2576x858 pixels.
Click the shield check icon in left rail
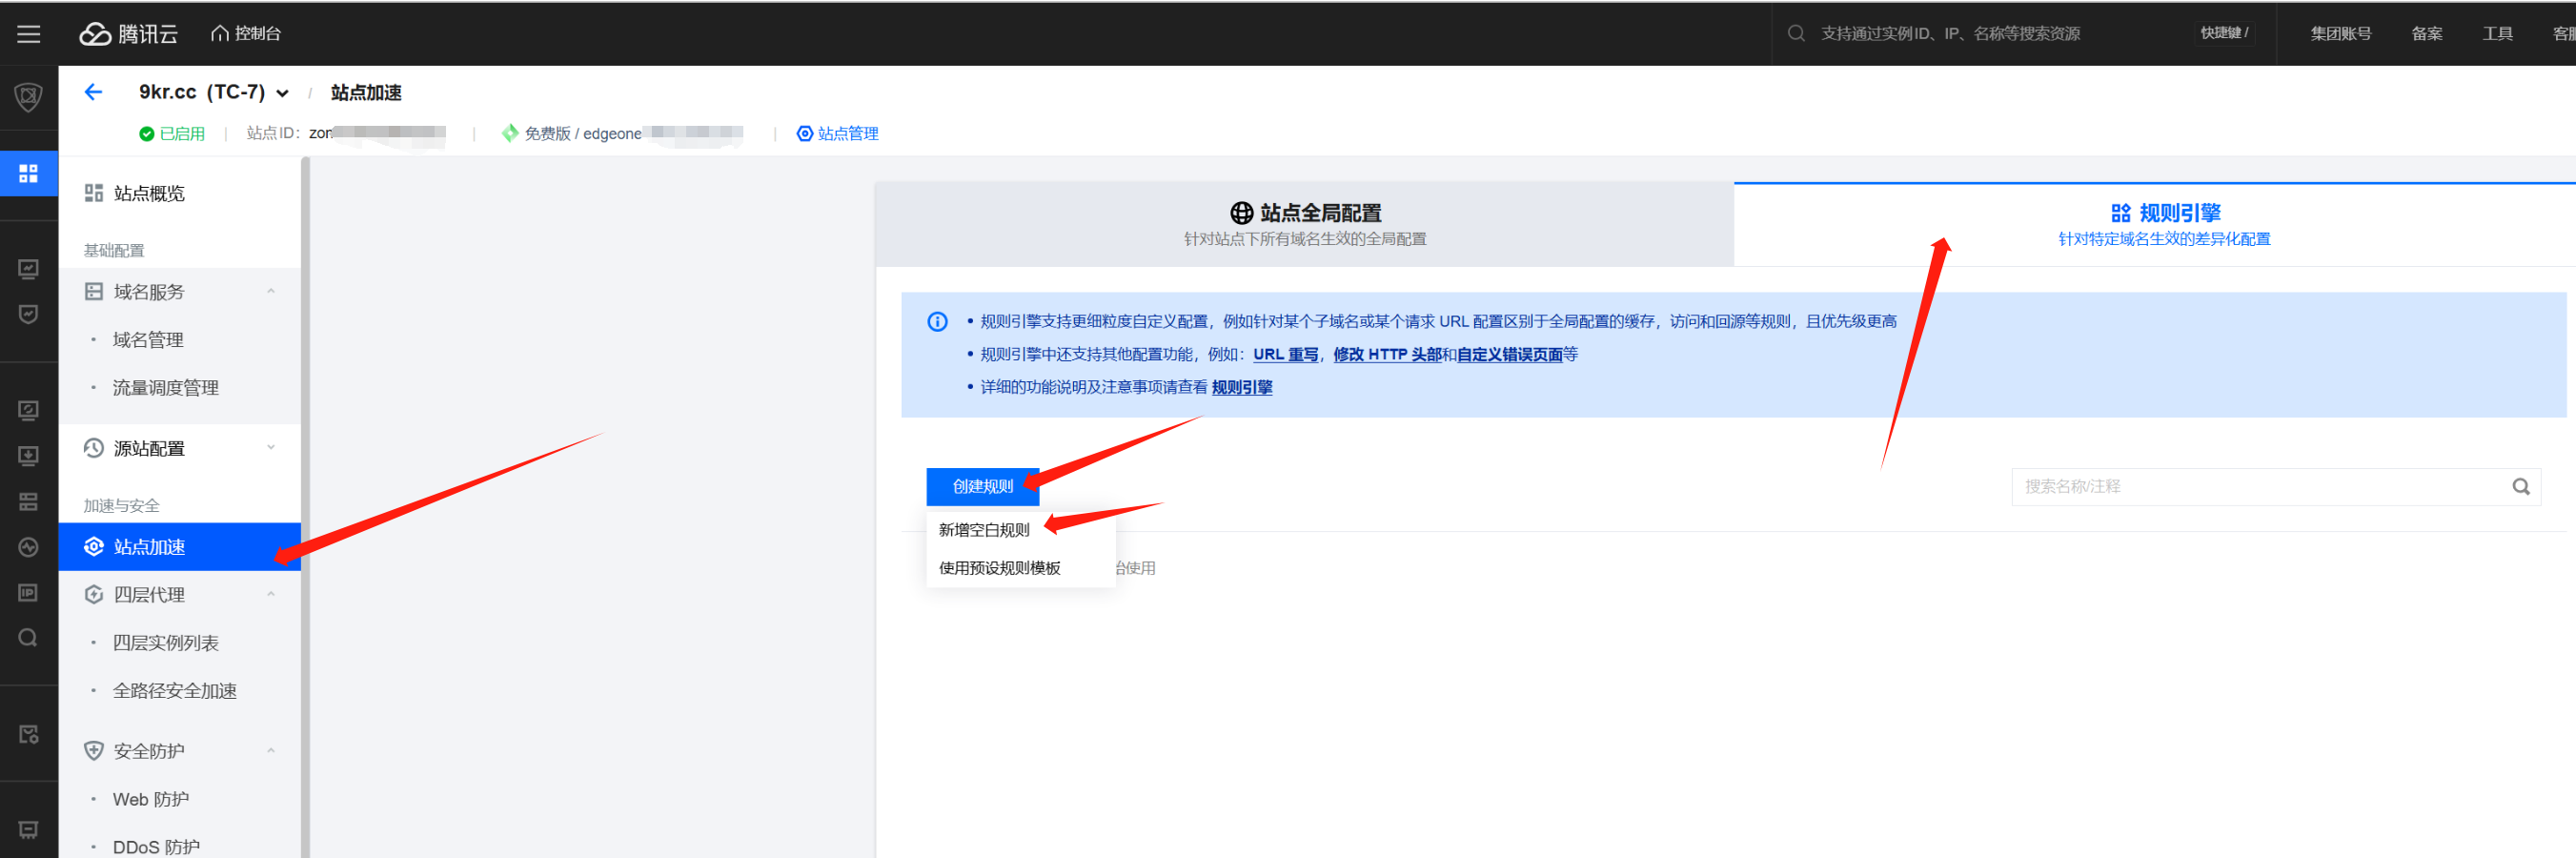[x=29, y=314]
